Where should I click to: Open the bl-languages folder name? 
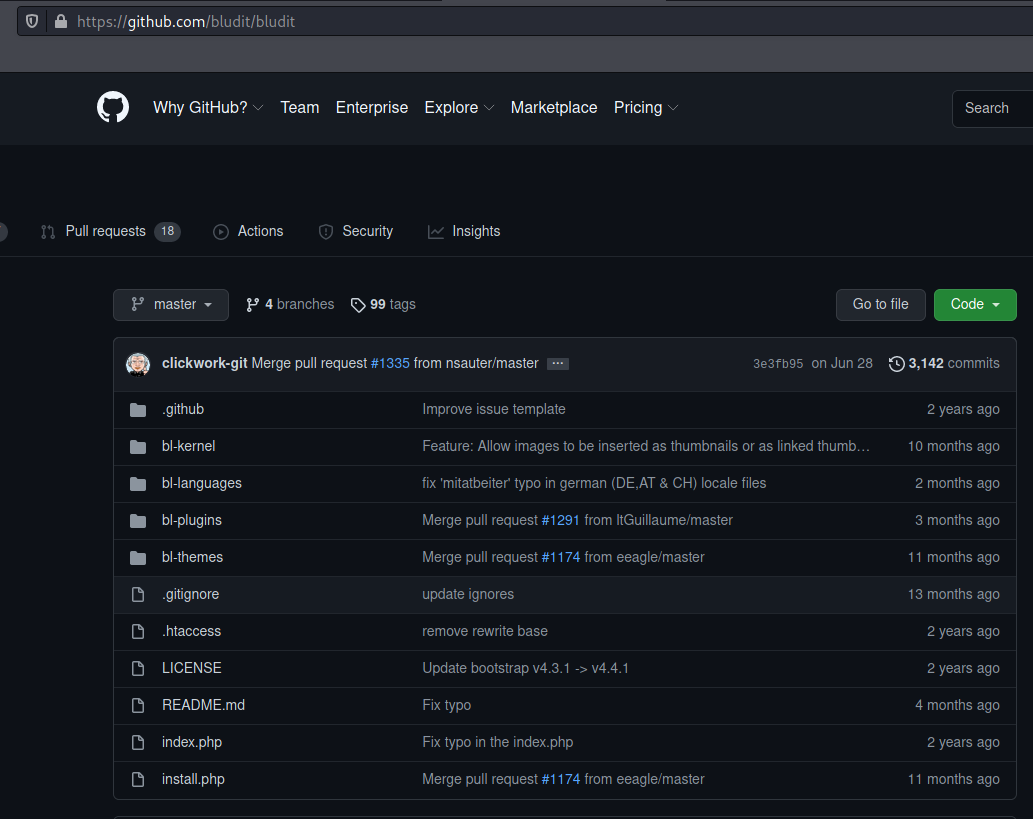pos(202,483)
